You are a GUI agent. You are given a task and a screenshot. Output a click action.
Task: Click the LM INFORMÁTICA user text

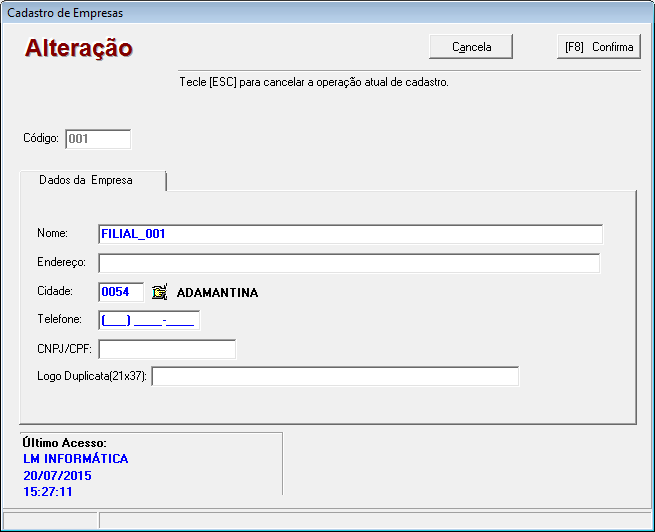tap(75, 459)
